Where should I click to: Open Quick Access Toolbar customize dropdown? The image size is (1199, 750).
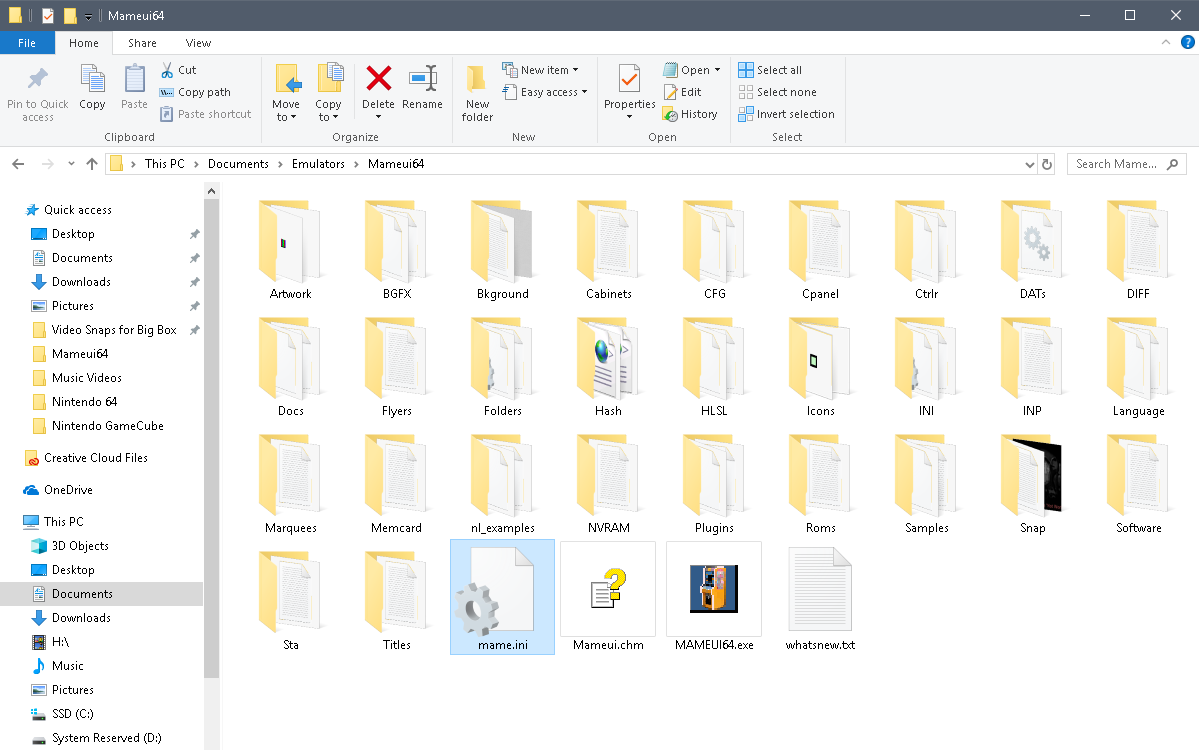coord(88,16)
